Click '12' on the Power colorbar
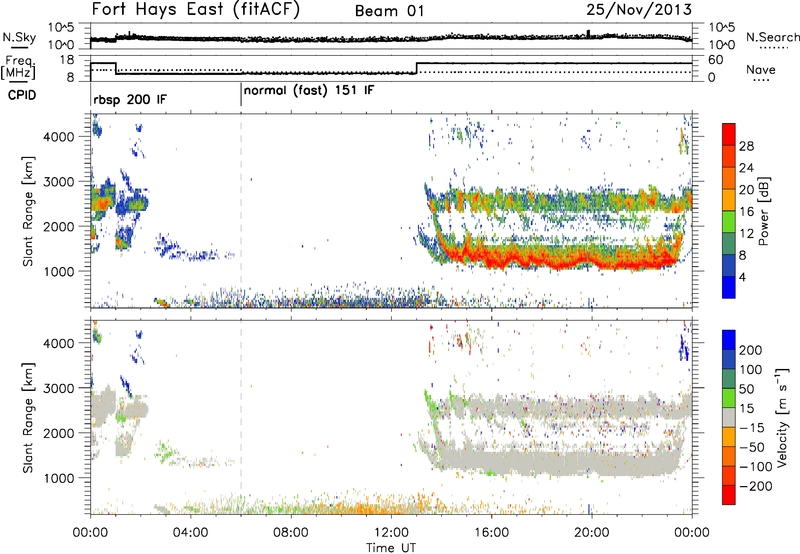This screenshot has height=554, width=800. (x=746, y=233)
